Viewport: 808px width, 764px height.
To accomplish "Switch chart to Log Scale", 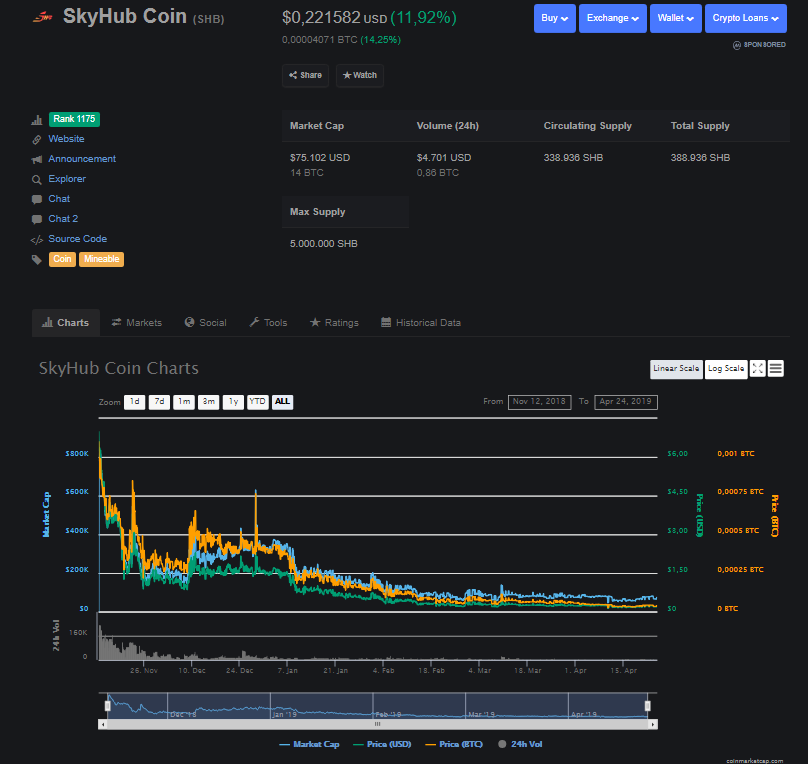I will pyautogui.click(x=726, y=369).
